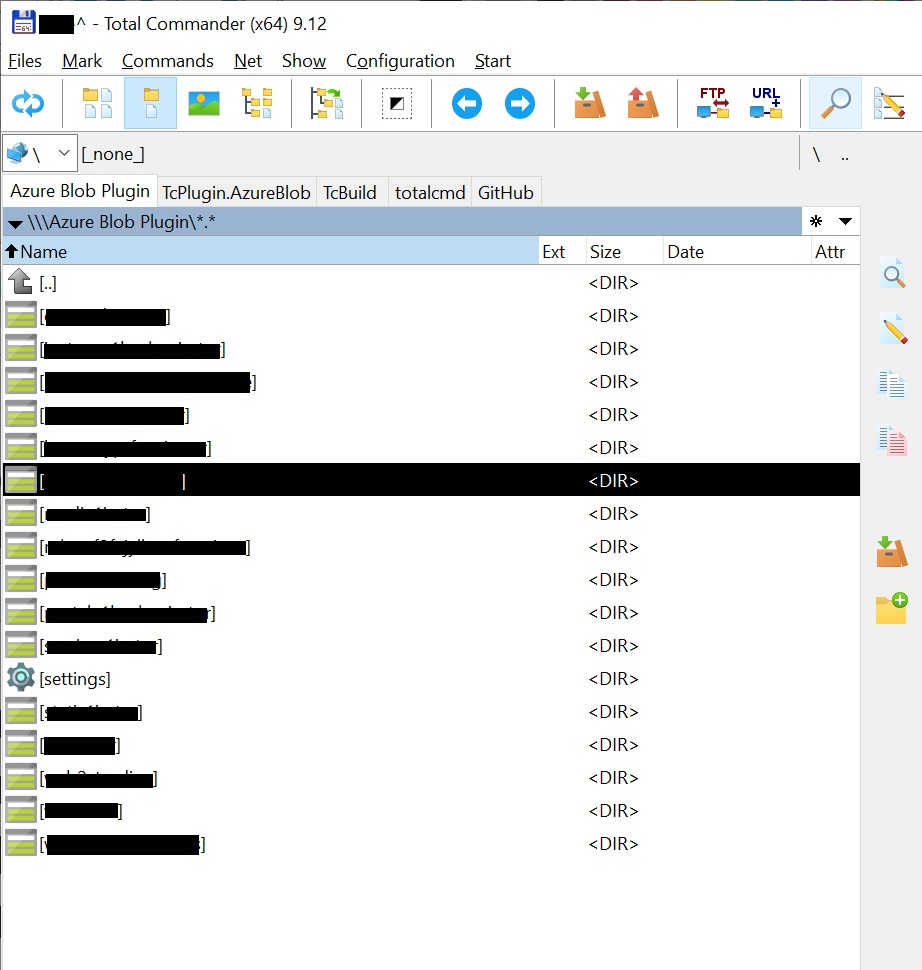Viewport: 922px width, 970px height.
Task: Open new URL connection toolbar icon
Action: point(765,103)
